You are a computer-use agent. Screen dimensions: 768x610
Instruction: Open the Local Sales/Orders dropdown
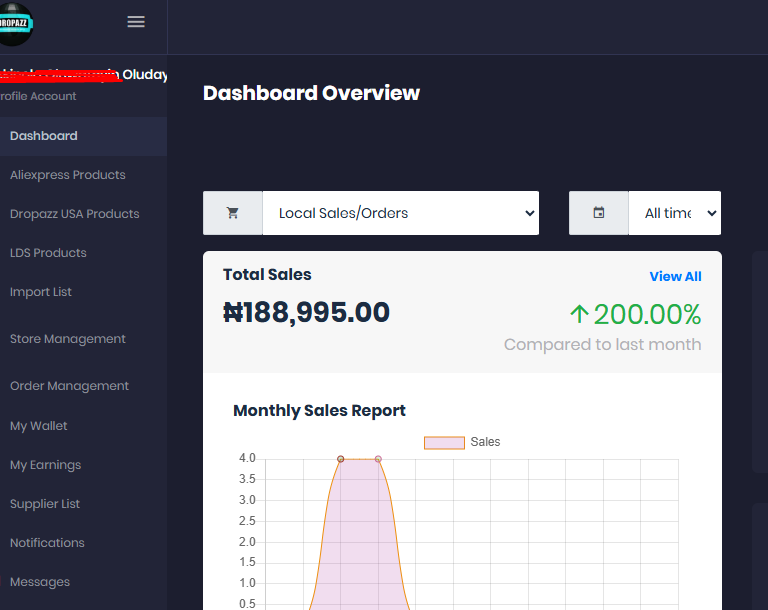pyautogui.click(x=400, y=213)
